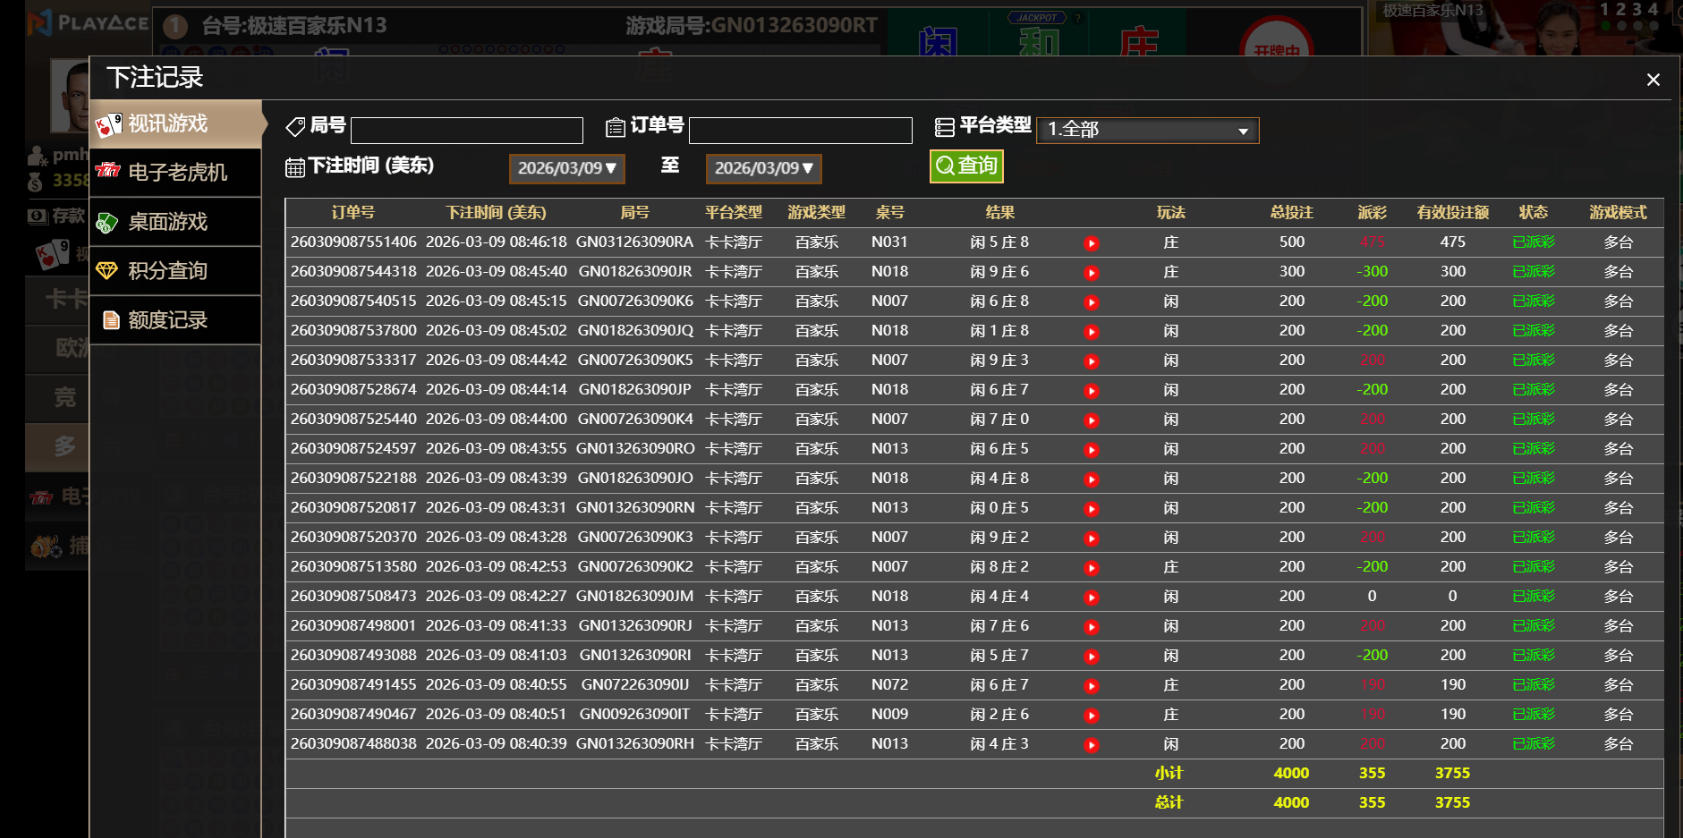Play replay for table N009 round
The width and height of the screenshot is (1683, 838).
point(1091,716)
